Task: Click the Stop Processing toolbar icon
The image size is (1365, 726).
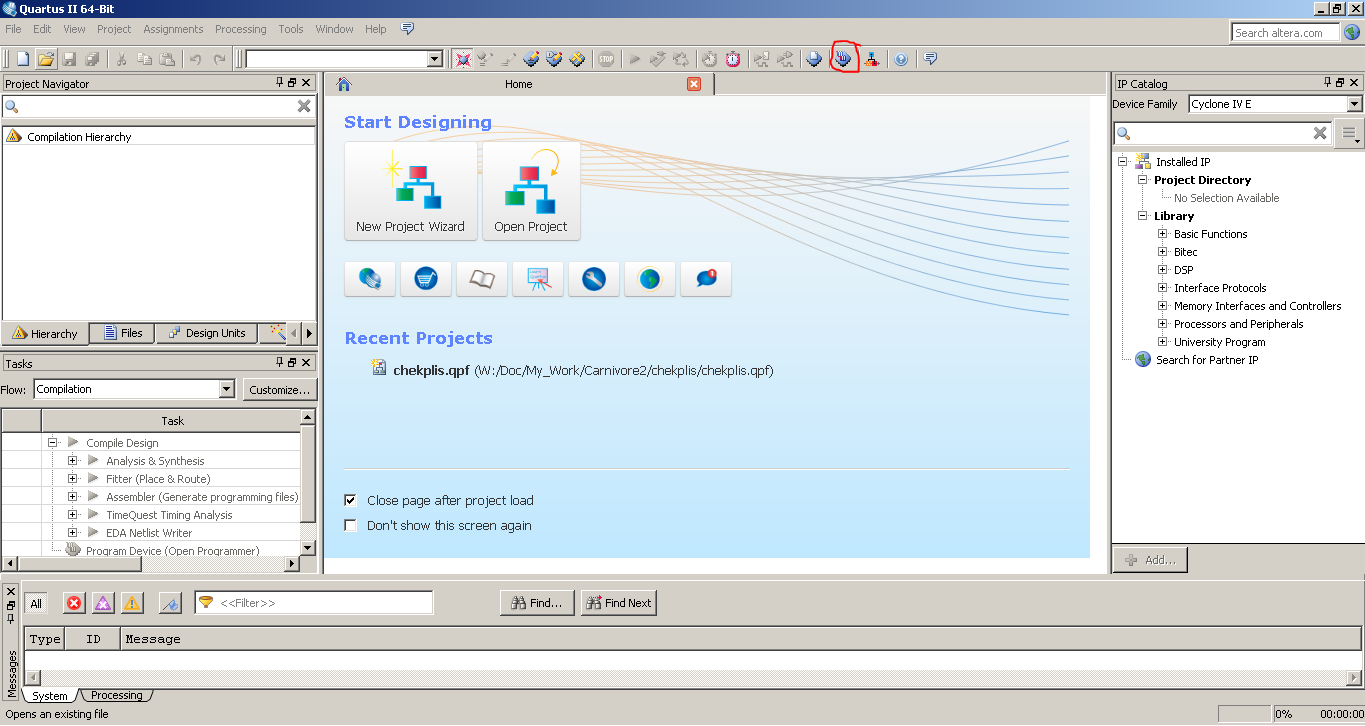Action: 606,59
